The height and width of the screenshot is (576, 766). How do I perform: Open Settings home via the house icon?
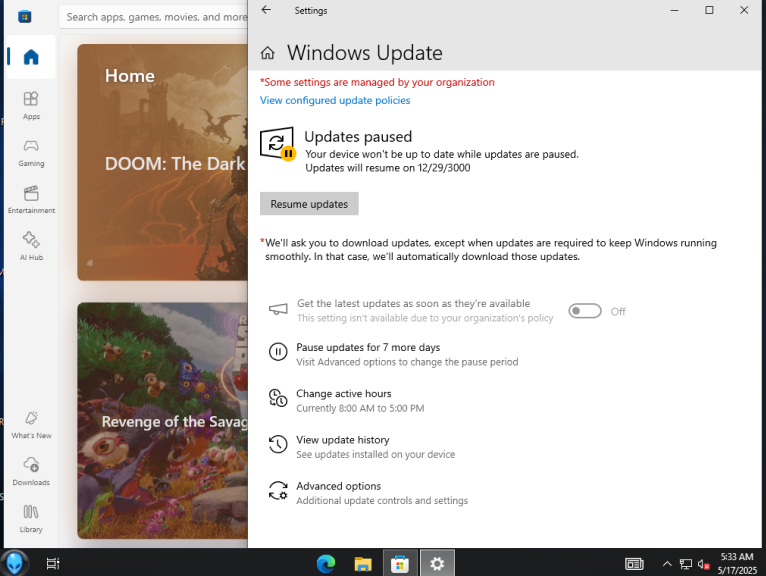268,53
